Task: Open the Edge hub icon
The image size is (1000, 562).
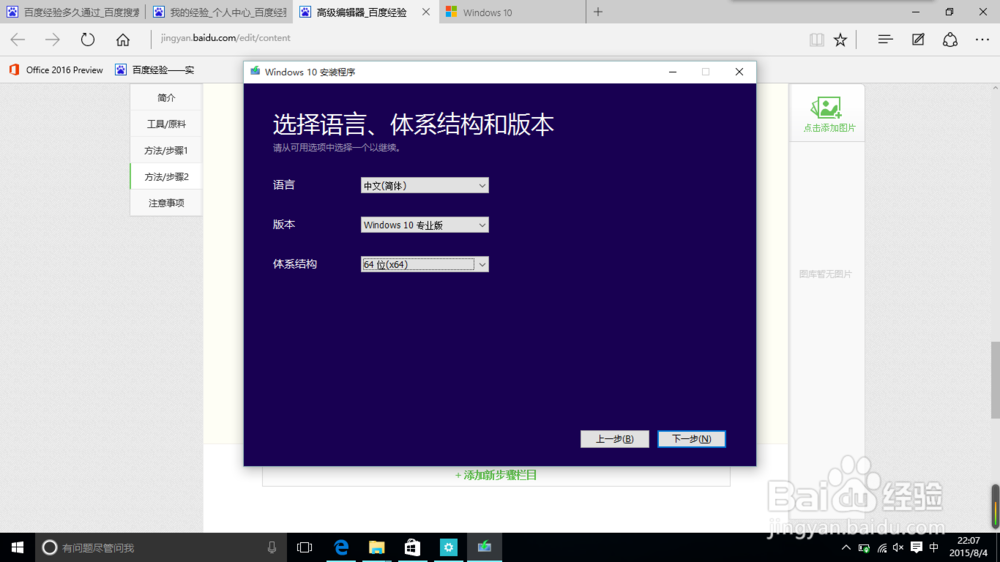Action: tap(885, 40)
